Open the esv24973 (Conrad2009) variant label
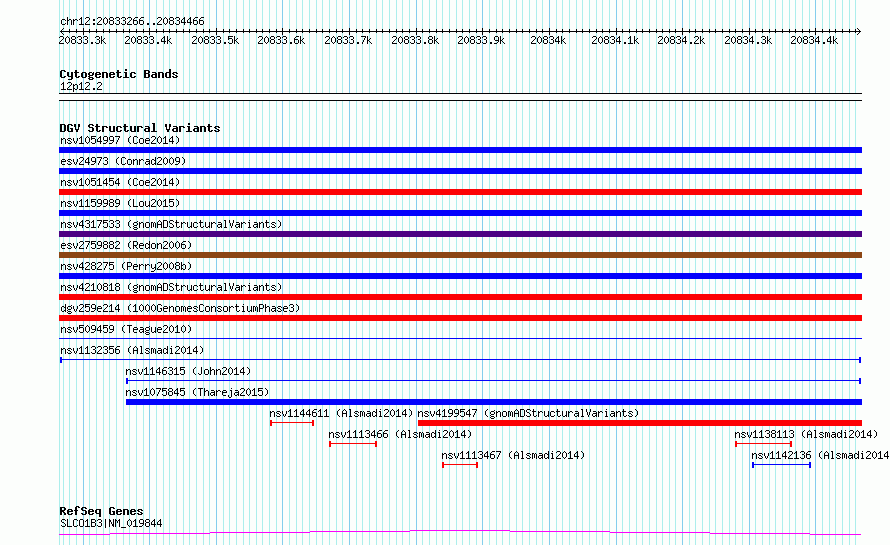890x545 pixels. tap(123, 161)
